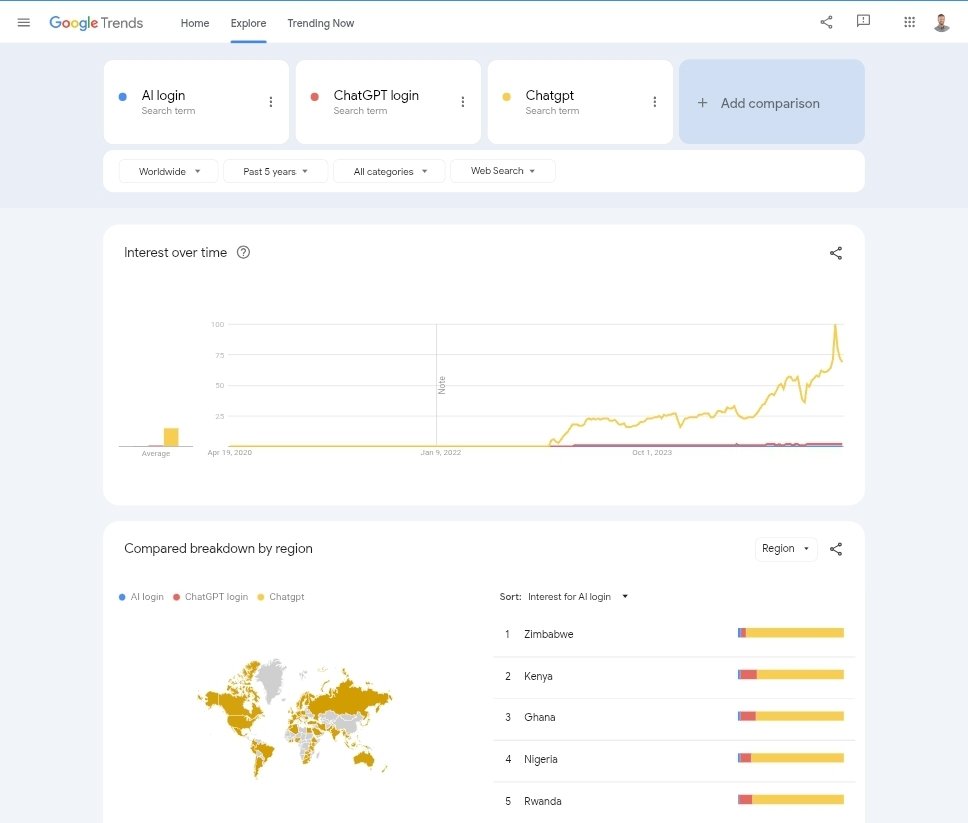Click the Rwanda interest comparison bar
The height and width of the screenshot is (823, 968).
(x=791, y=800)
